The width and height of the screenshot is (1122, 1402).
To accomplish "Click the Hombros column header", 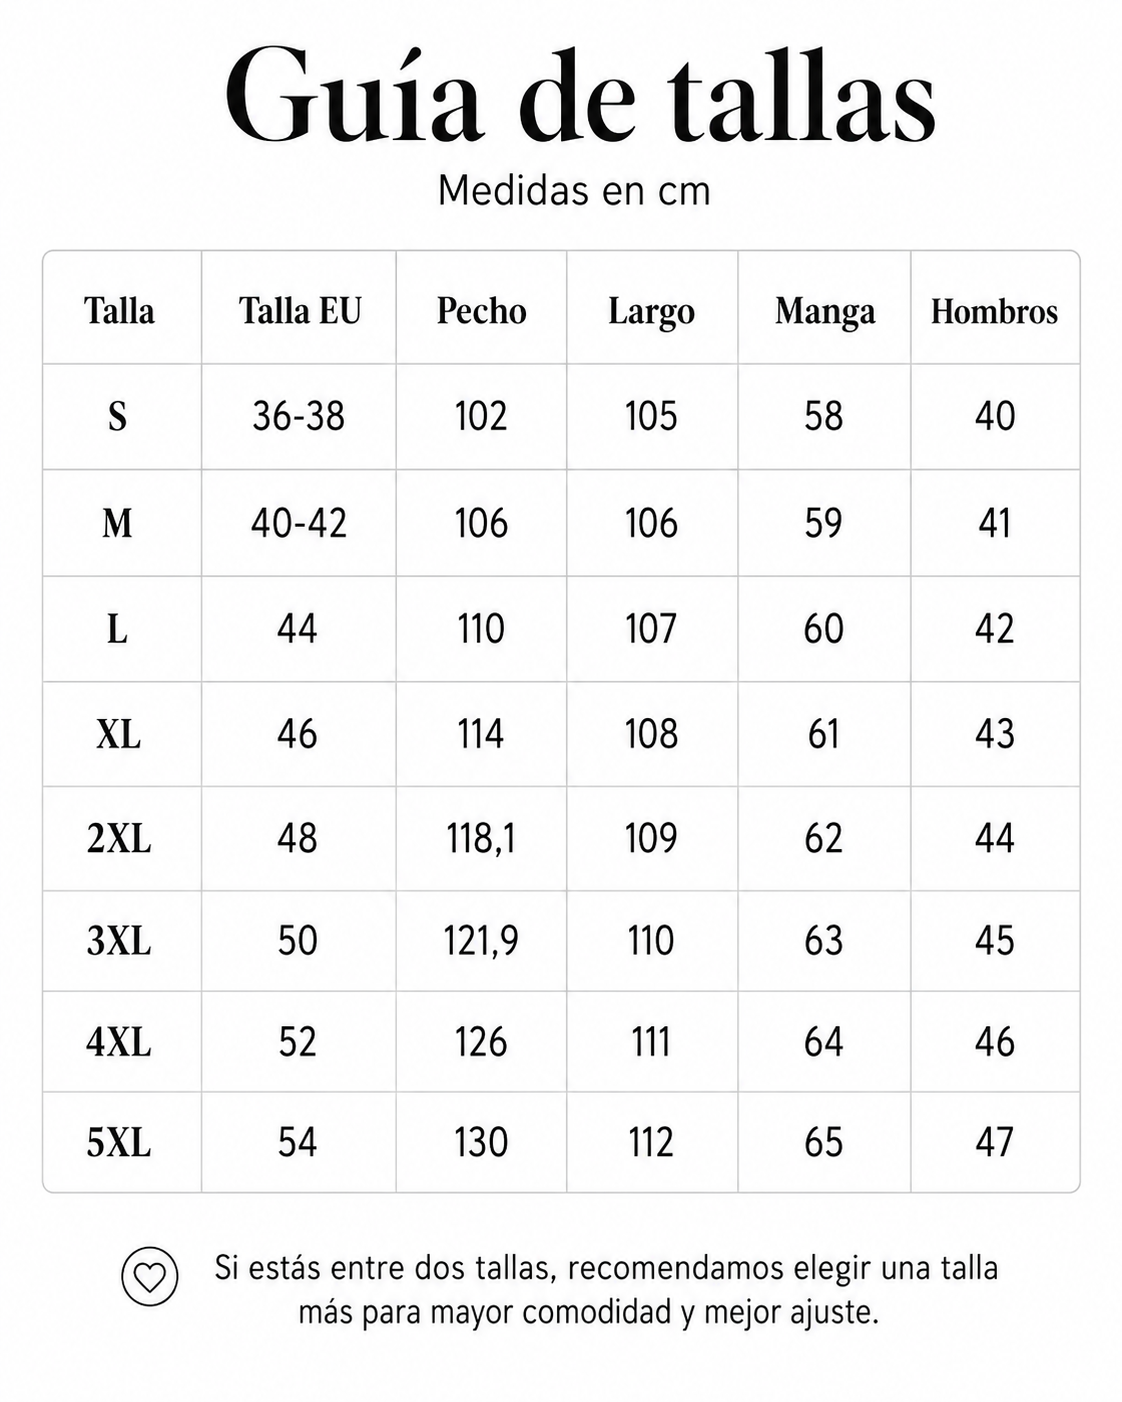I will click(x=994, y=311).
